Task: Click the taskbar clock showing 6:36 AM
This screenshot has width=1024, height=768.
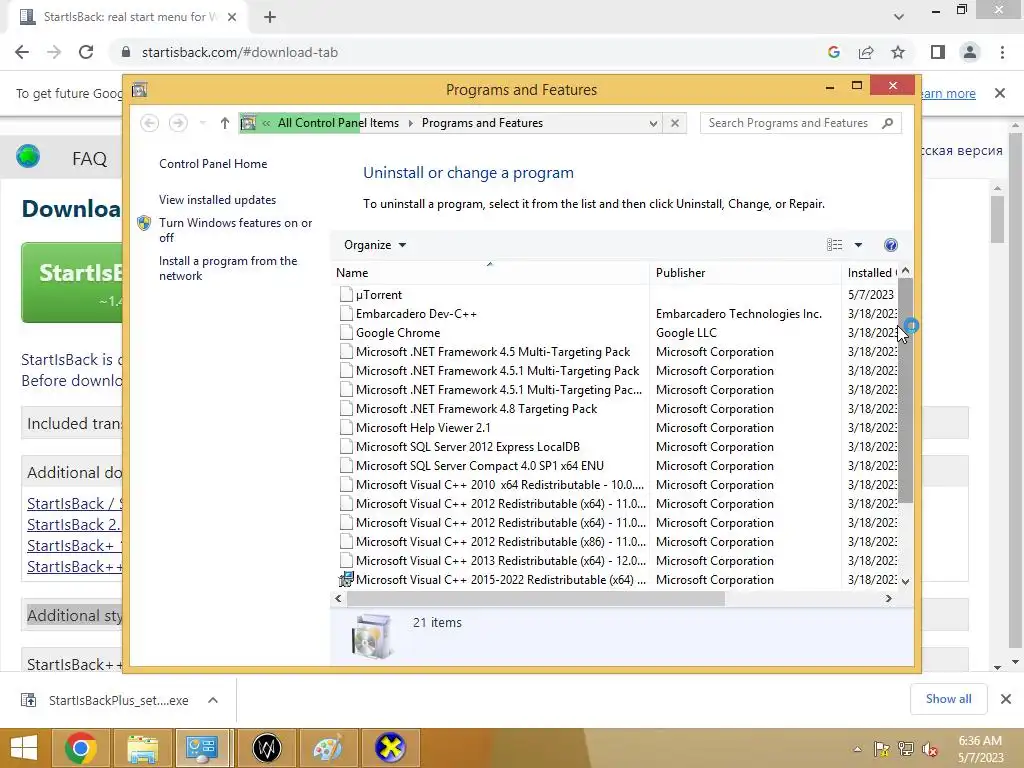Action: (980, 741)
